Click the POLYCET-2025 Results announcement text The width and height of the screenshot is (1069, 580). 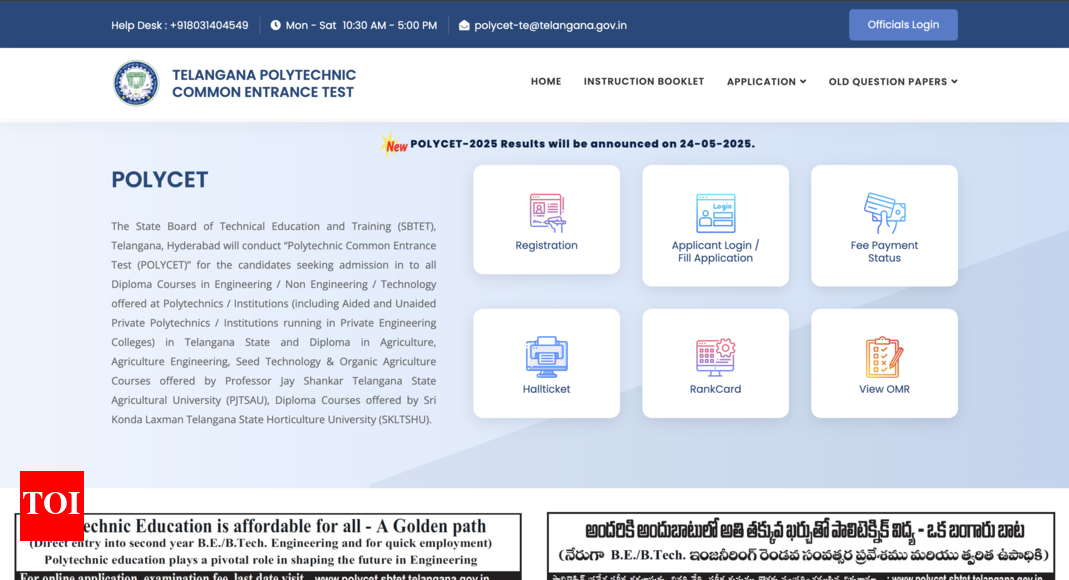coord(582,144)
